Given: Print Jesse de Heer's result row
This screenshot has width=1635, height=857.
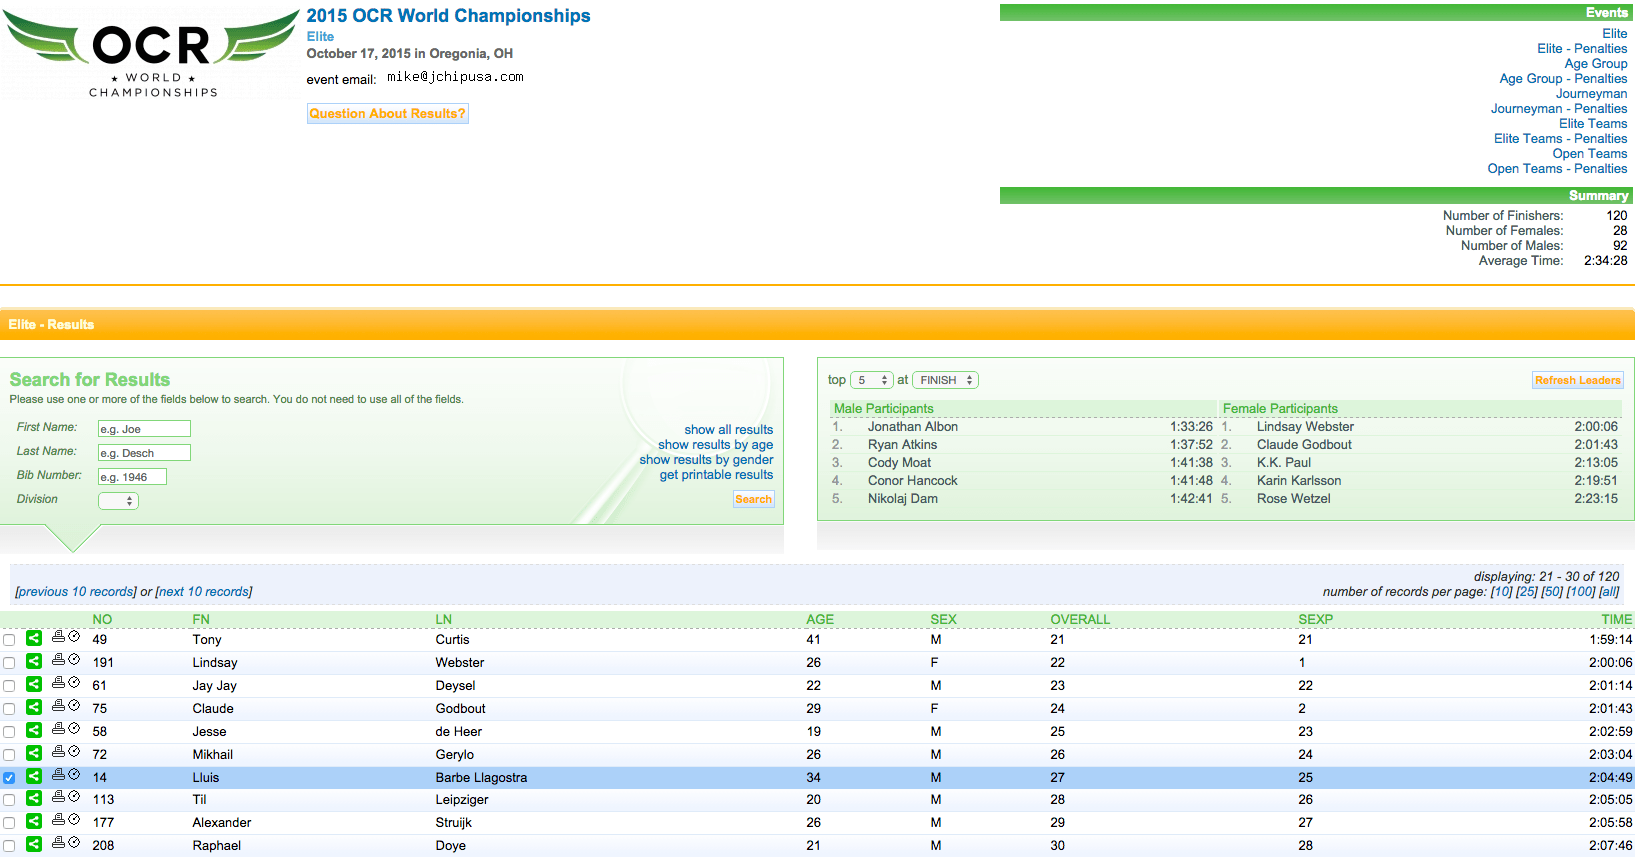Looking at the screenshot, I should tap(58, 728).
